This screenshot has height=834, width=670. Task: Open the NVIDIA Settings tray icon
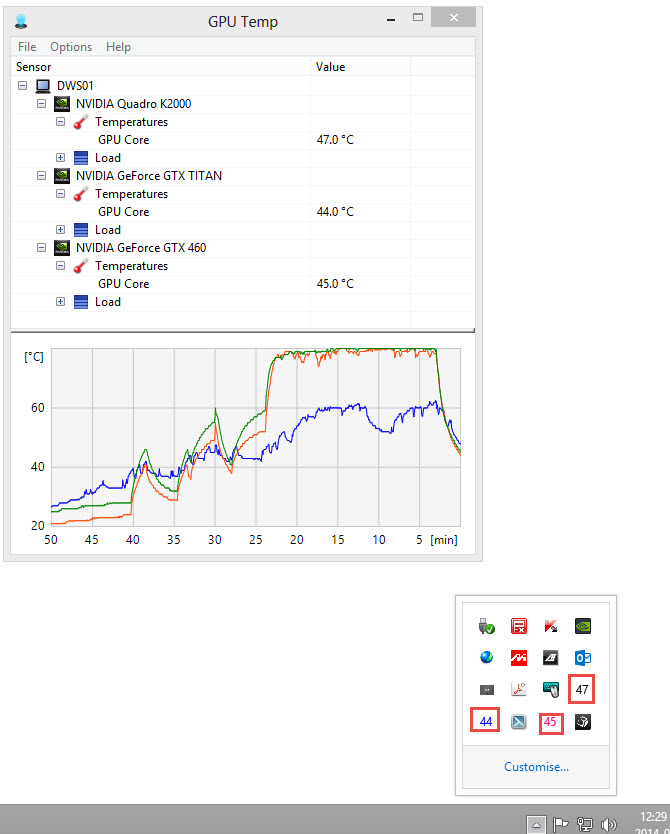(x=583, y=626)
